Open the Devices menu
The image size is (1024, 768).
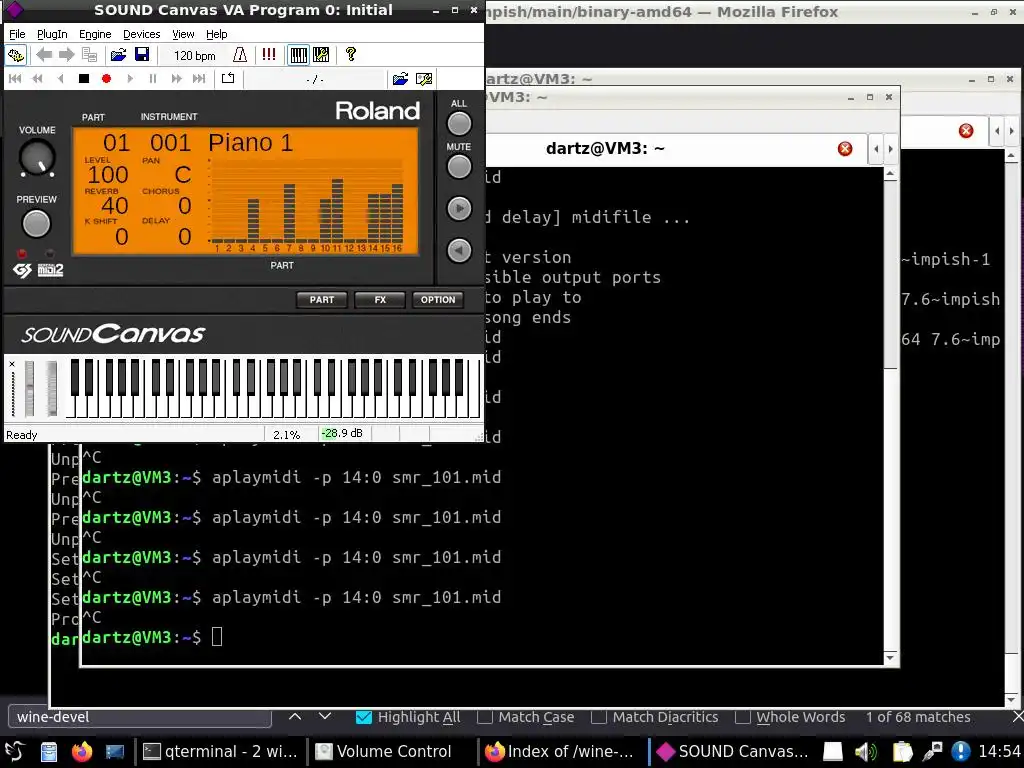coord(142,35)
